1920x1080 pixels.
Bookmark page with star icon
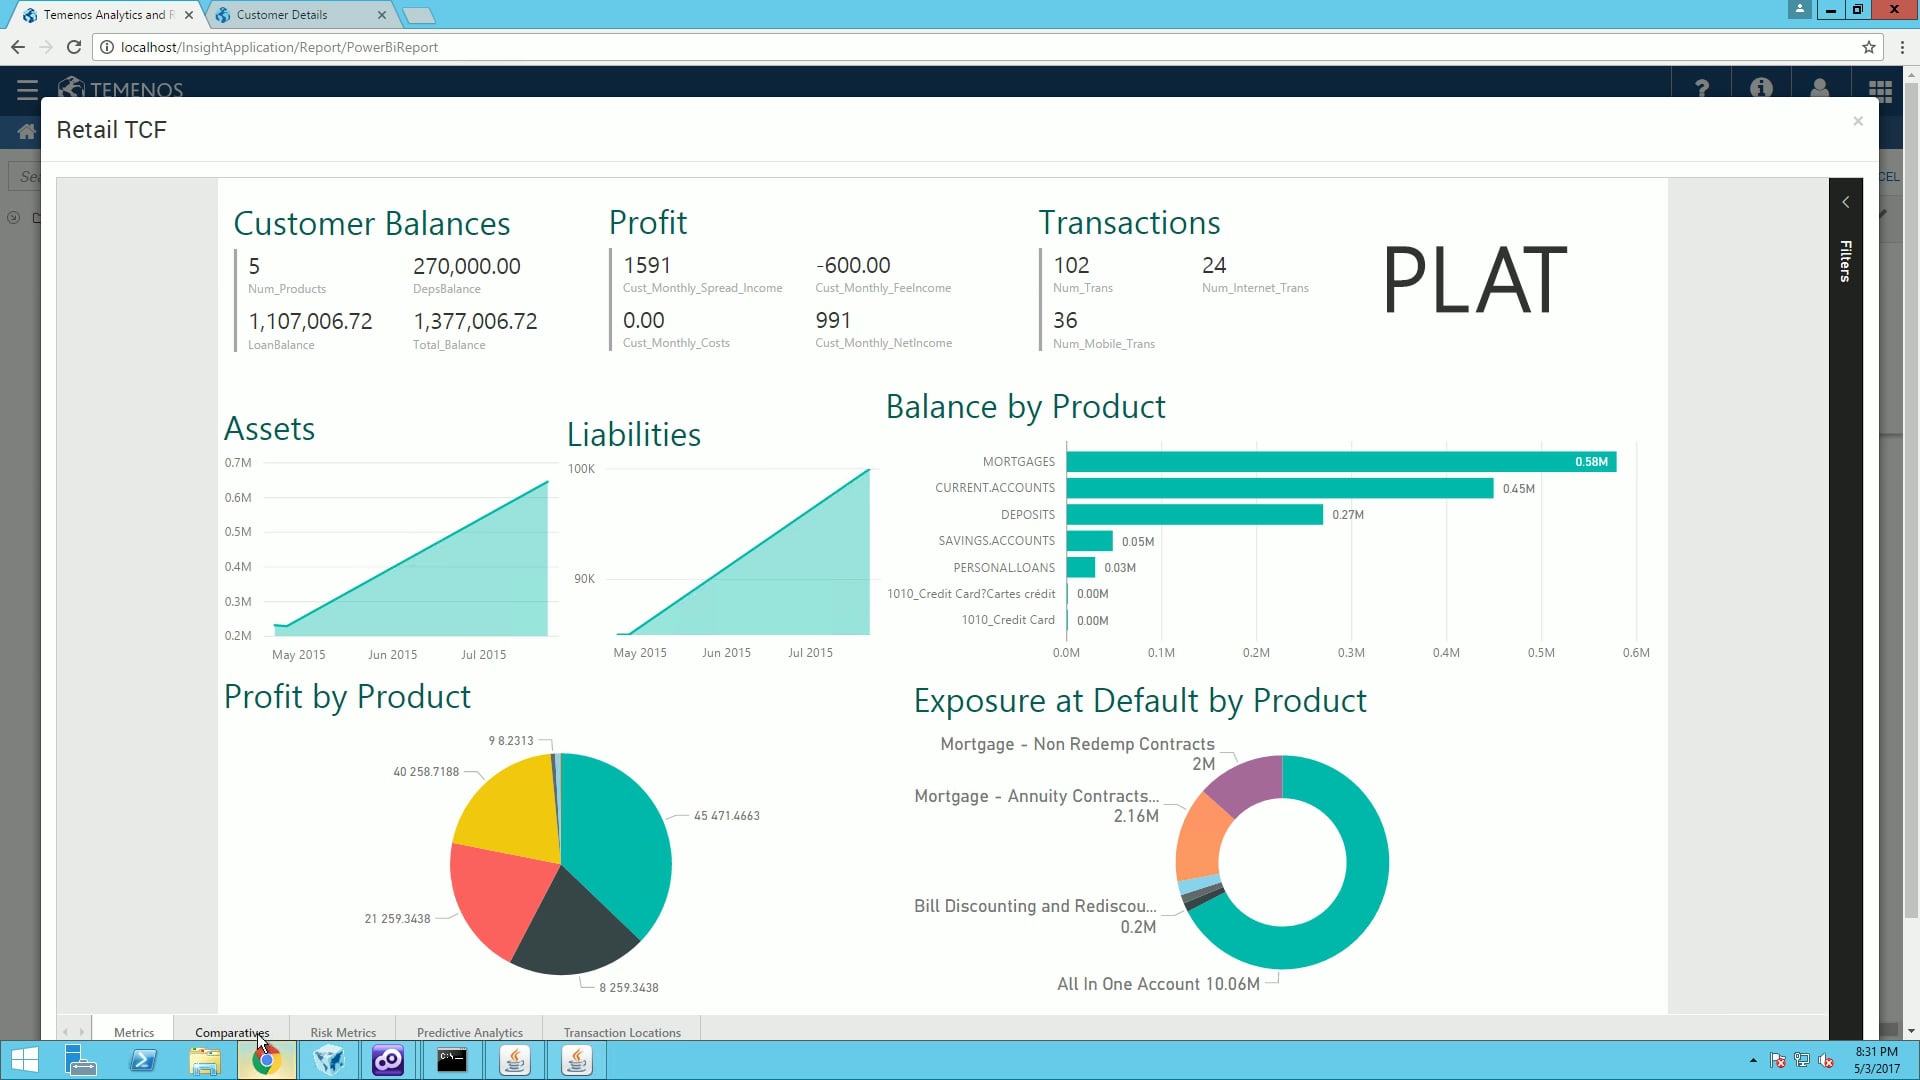point(1868,47)
